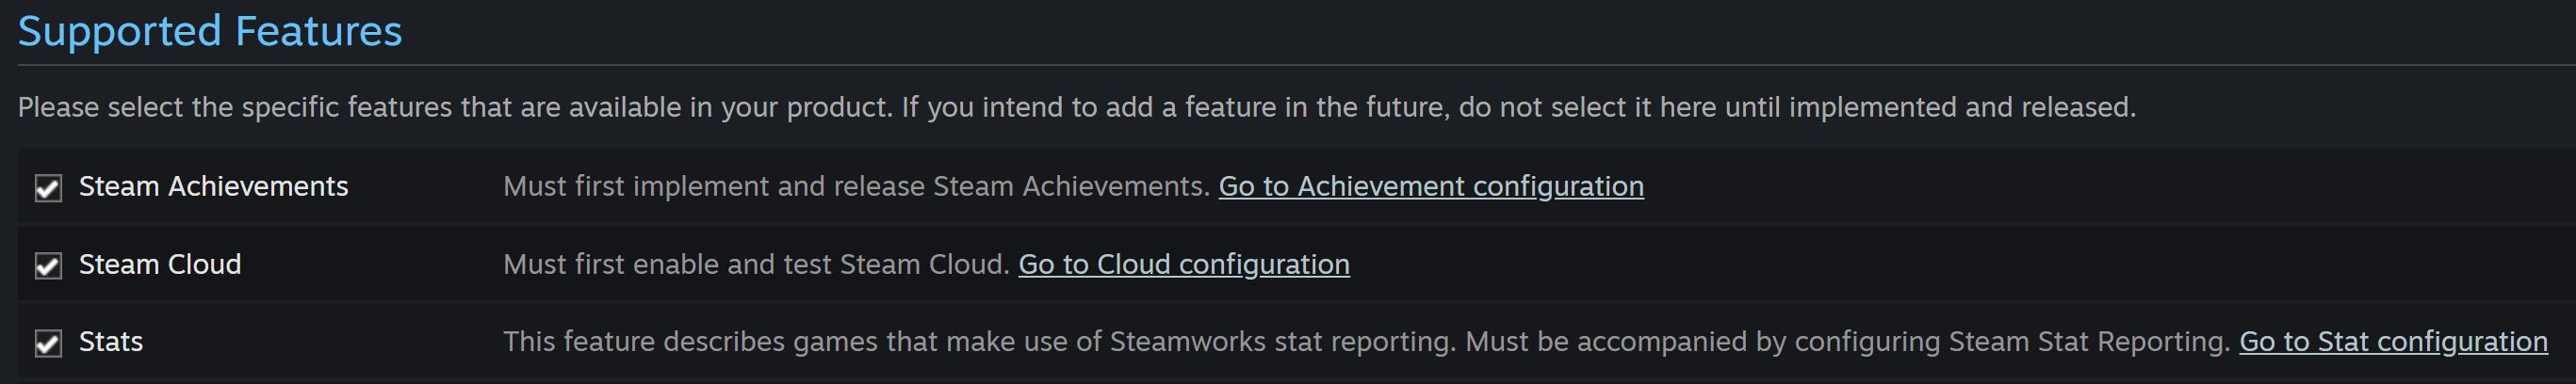Select the Stats label text

coord(111,342)
